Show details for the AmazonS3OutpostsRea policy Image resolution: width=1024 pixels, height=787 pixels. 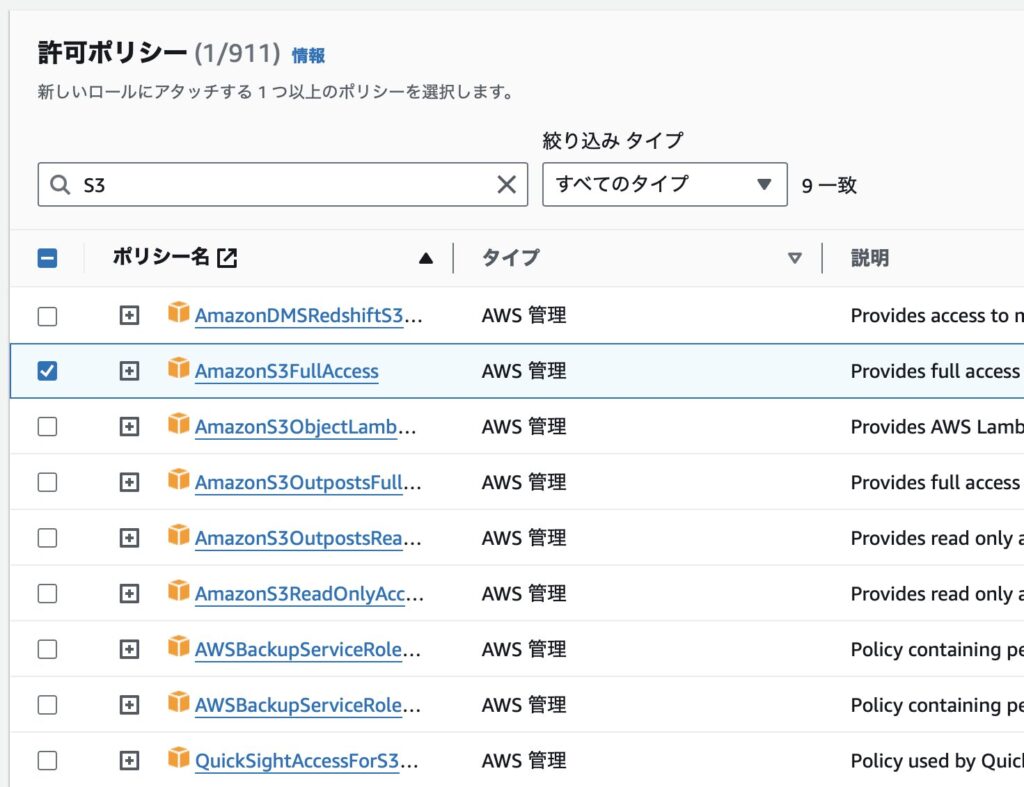coord(129,538)
